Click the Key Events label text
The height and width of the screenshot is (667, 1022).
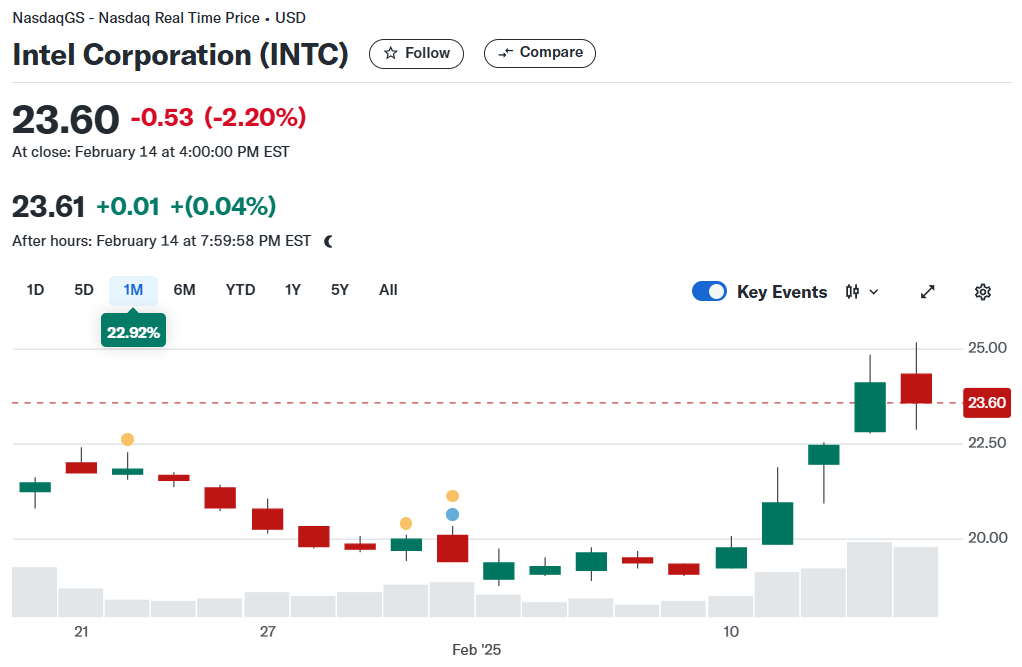[x=782, y=292]
